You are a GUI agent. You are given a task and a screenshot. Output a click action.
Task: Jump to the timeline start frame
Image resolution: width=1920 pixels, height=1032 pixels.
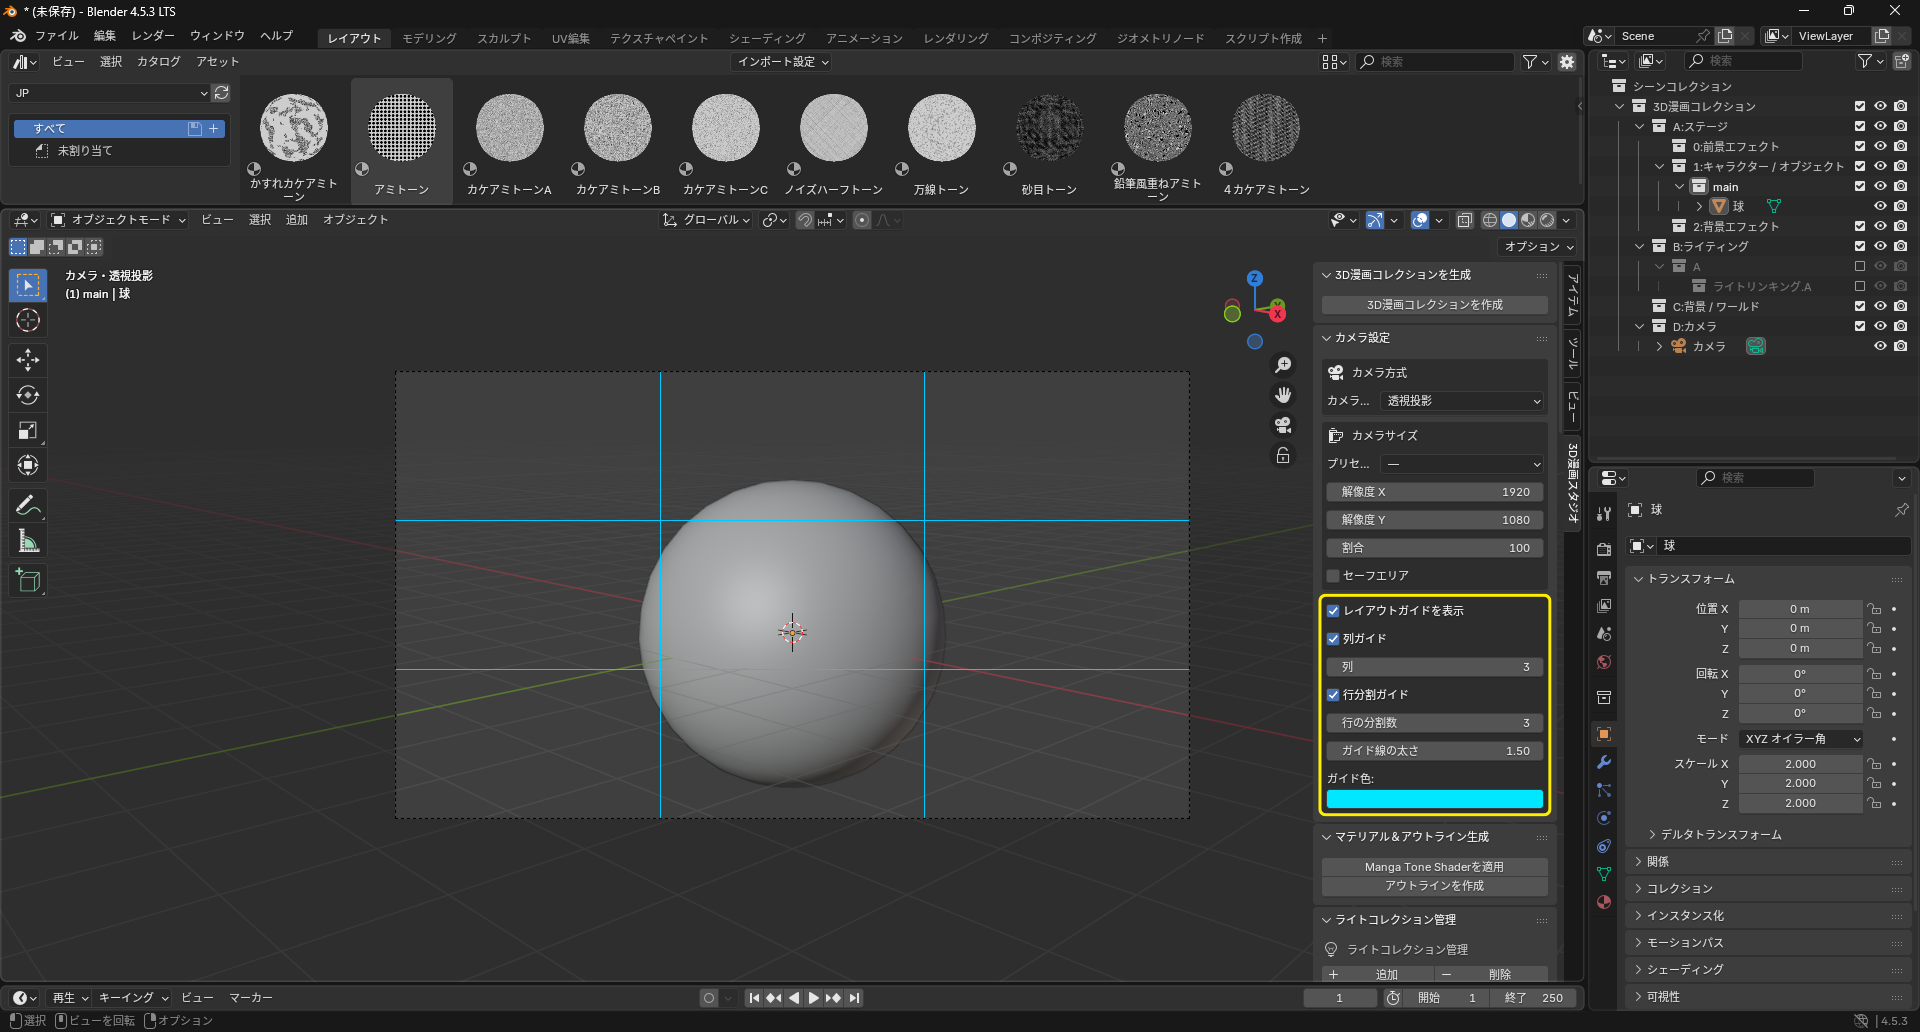754,998
